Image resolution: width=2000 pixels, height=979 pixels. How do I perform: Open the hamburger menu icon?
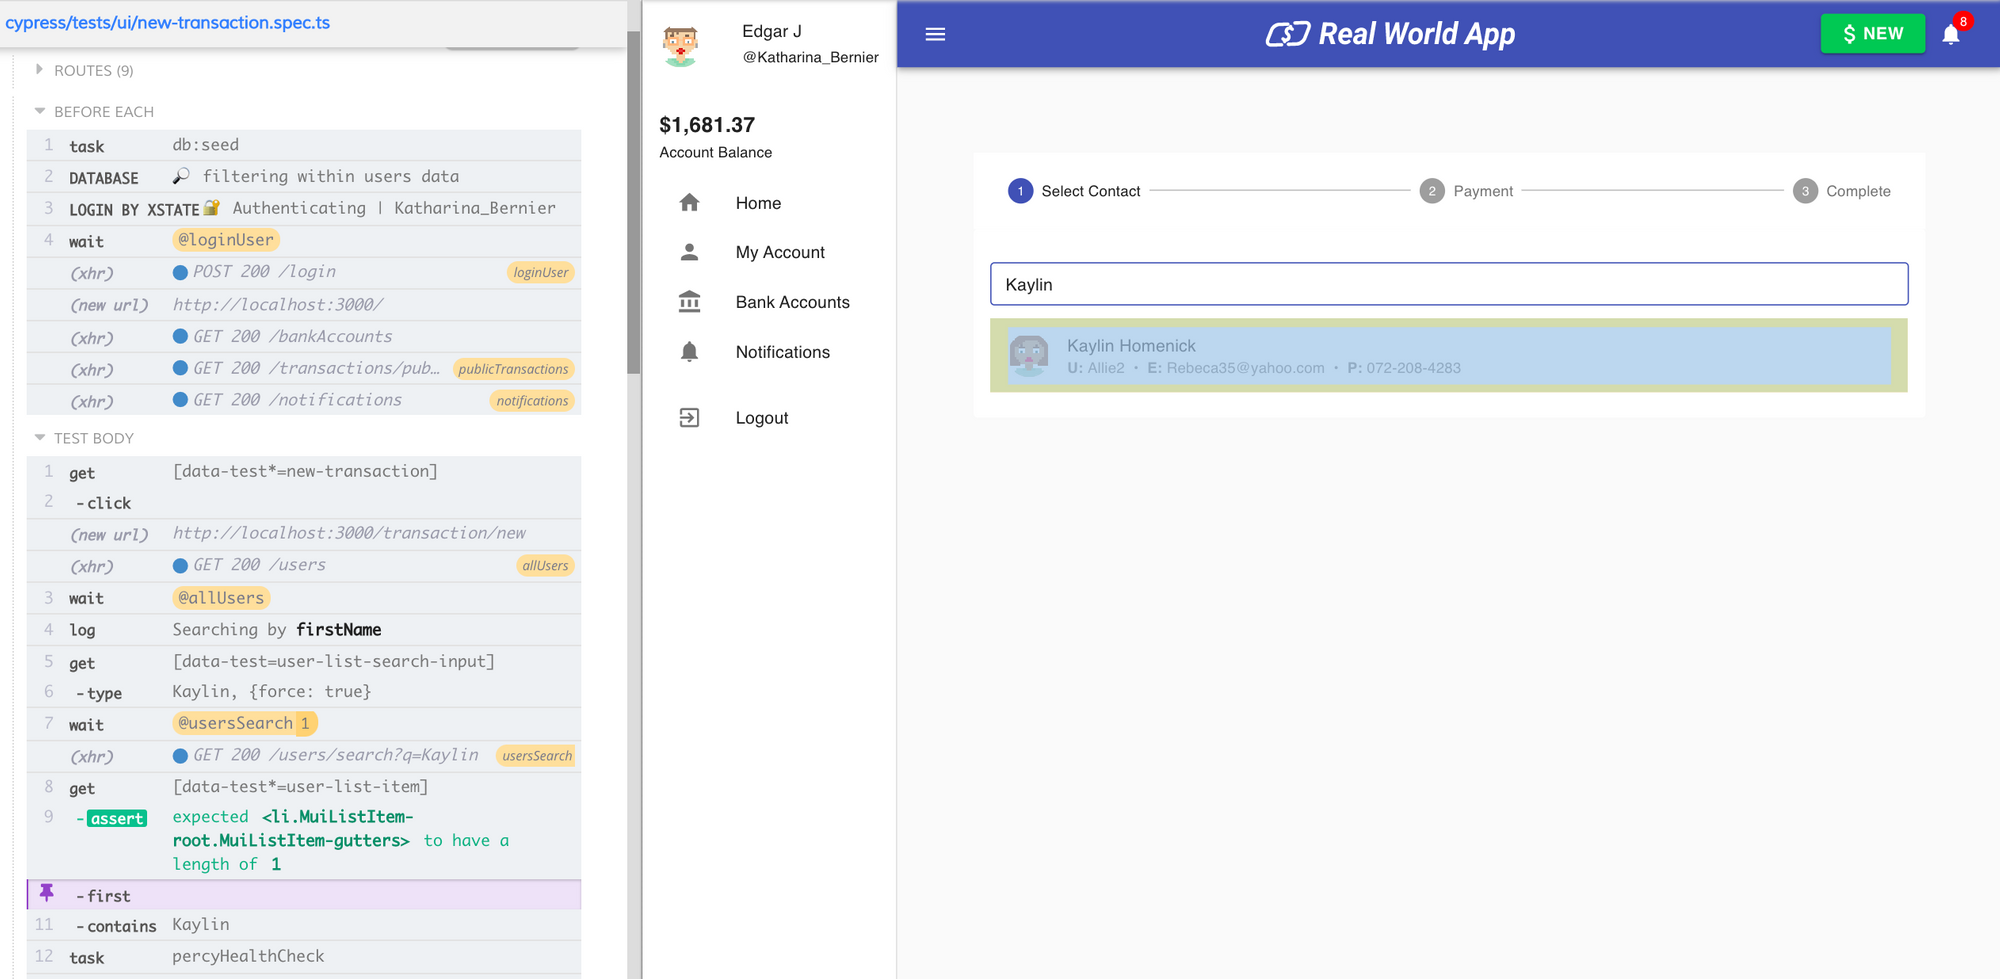(x=935, y=34)
